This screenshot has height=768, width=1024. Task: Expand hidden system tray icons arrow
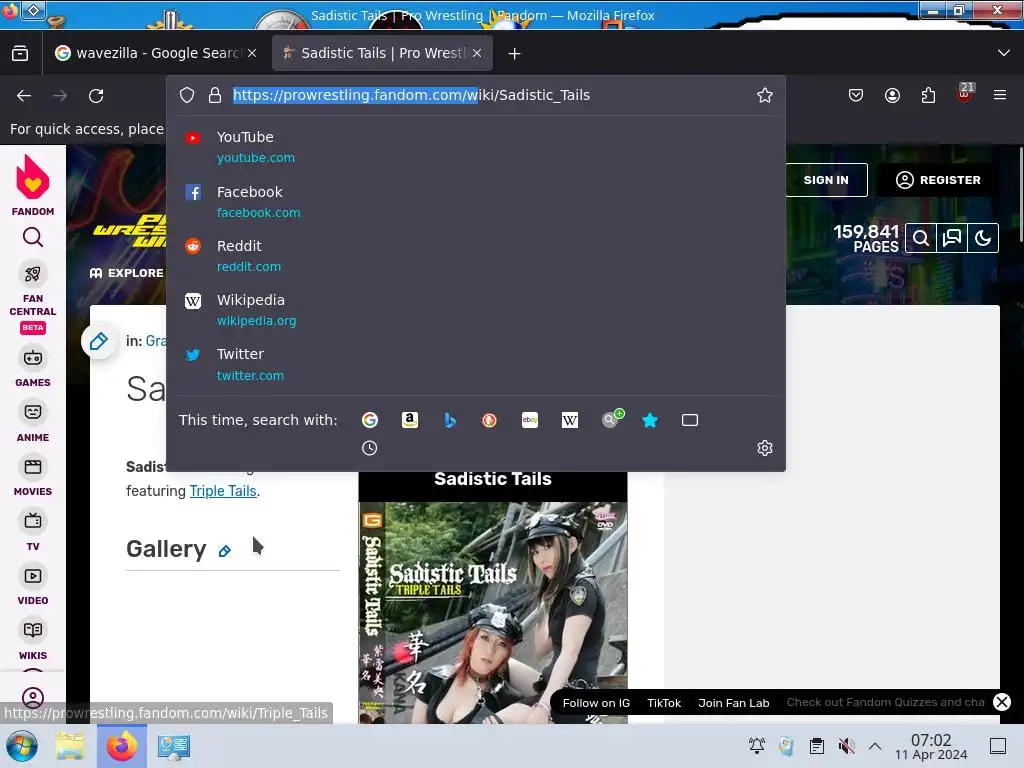pos(875,746)
